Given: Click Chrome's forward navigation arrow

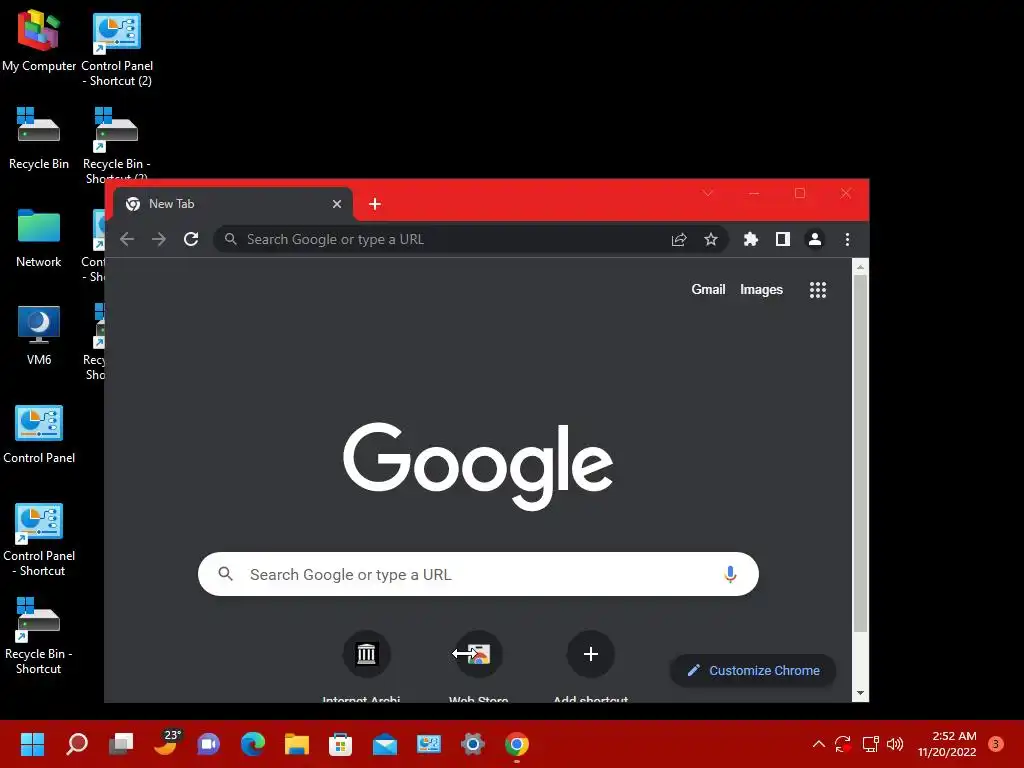Looking at the screenshot, I should pos(159,239).
